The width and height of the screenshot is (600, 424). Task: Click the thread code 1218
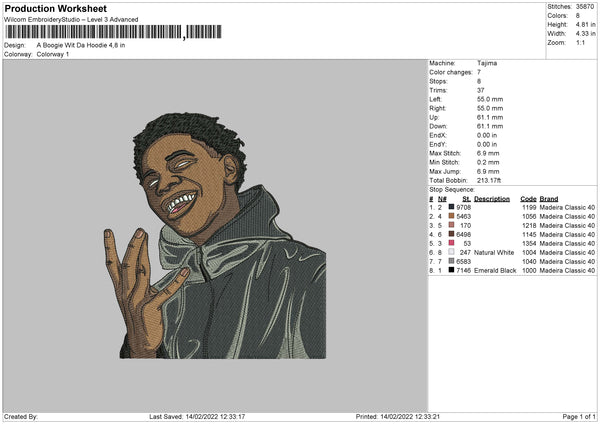(x=529, y=225)
